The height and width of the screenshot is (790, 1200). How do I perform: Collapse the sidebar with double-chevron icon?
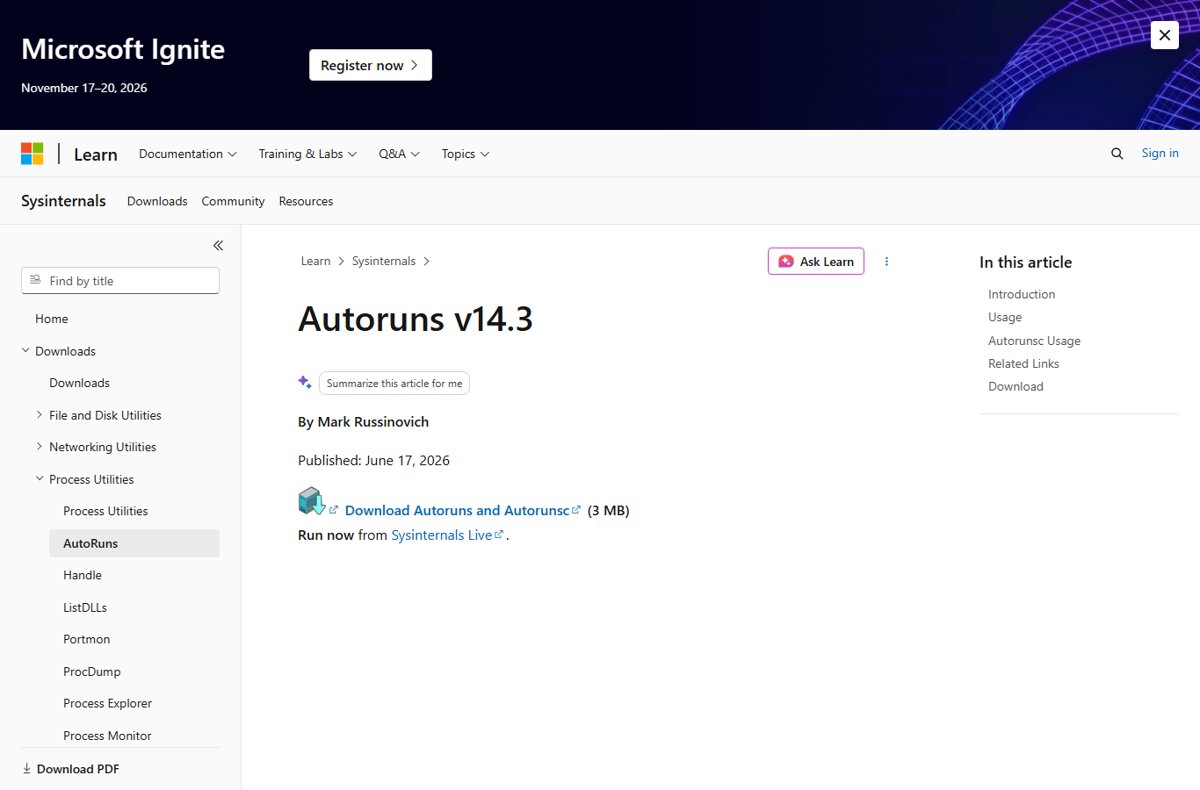218,245
